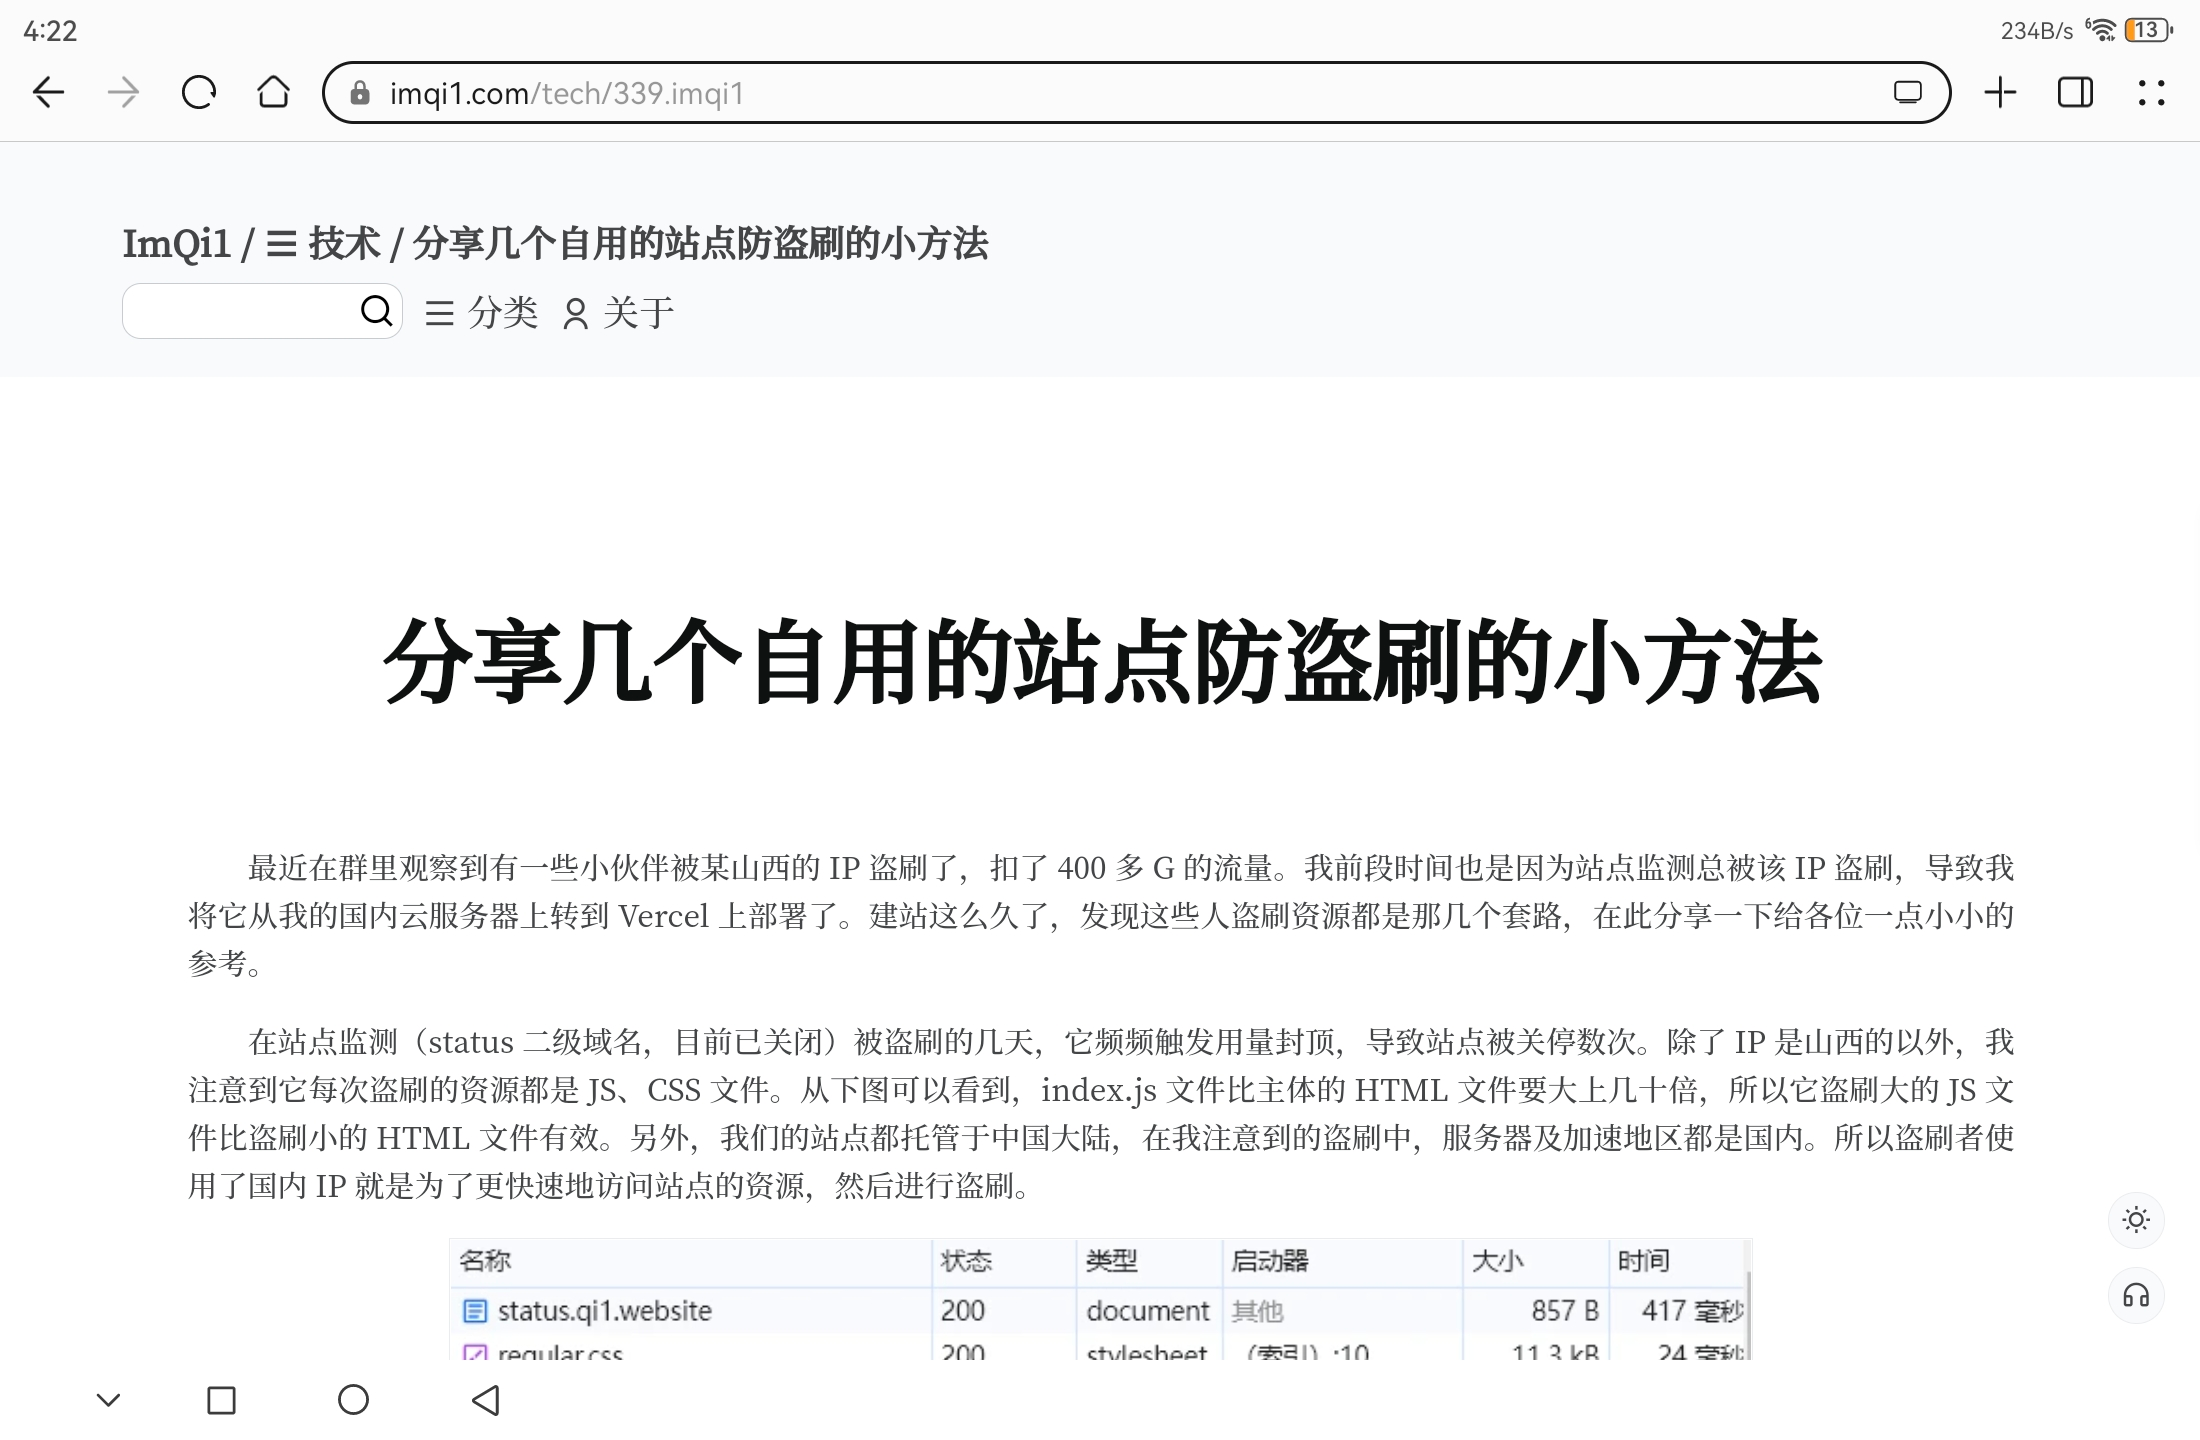Open the 关于 about page
The width and height of the screenshot is (2200, 1440).
618,313
